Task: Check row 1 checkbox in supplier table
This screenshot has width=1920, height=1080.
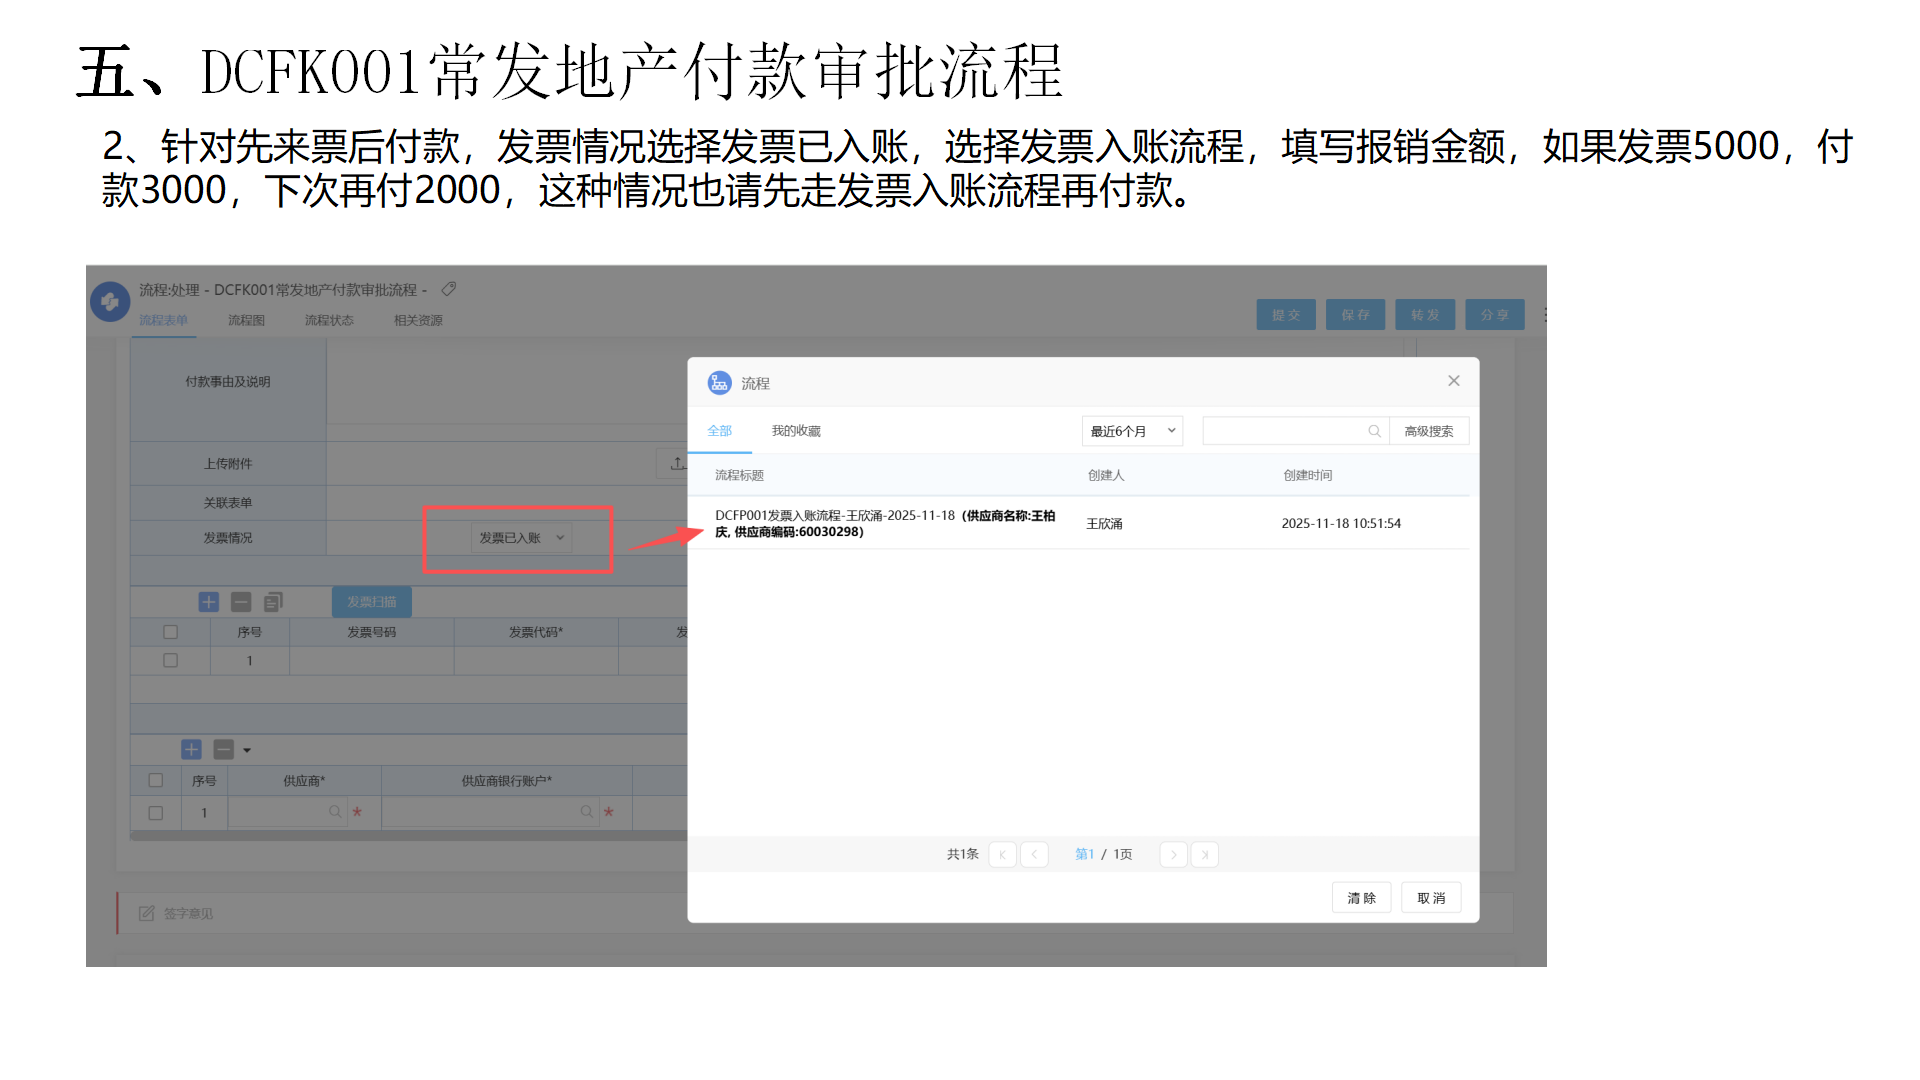Action: [155, 813]
